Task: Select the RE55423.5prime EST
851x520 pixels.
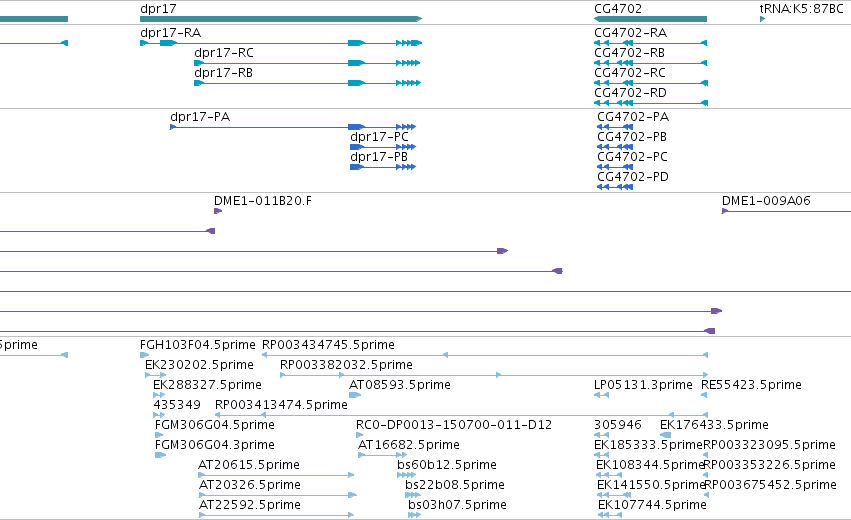Action: 705,395
